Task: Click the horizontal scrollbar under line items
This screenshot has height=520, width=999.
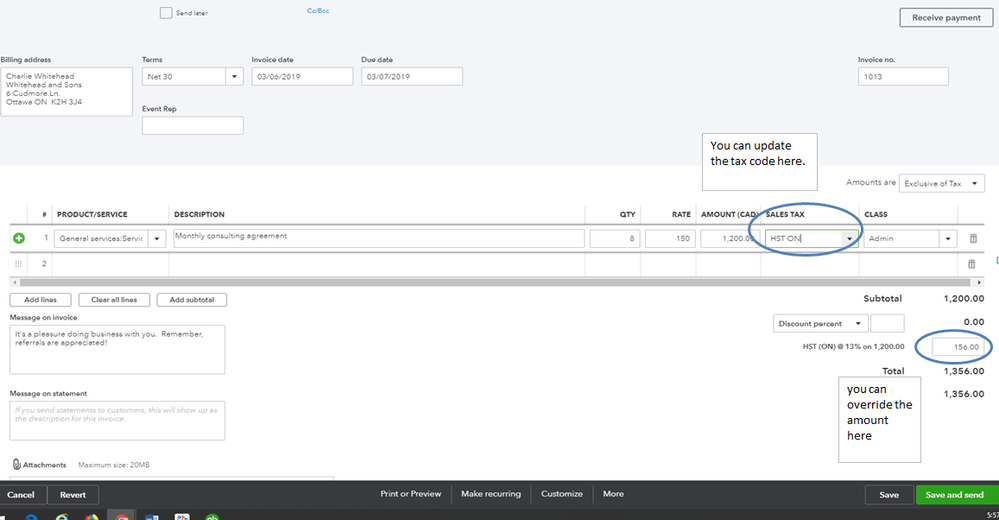Action: click(495, 282)
